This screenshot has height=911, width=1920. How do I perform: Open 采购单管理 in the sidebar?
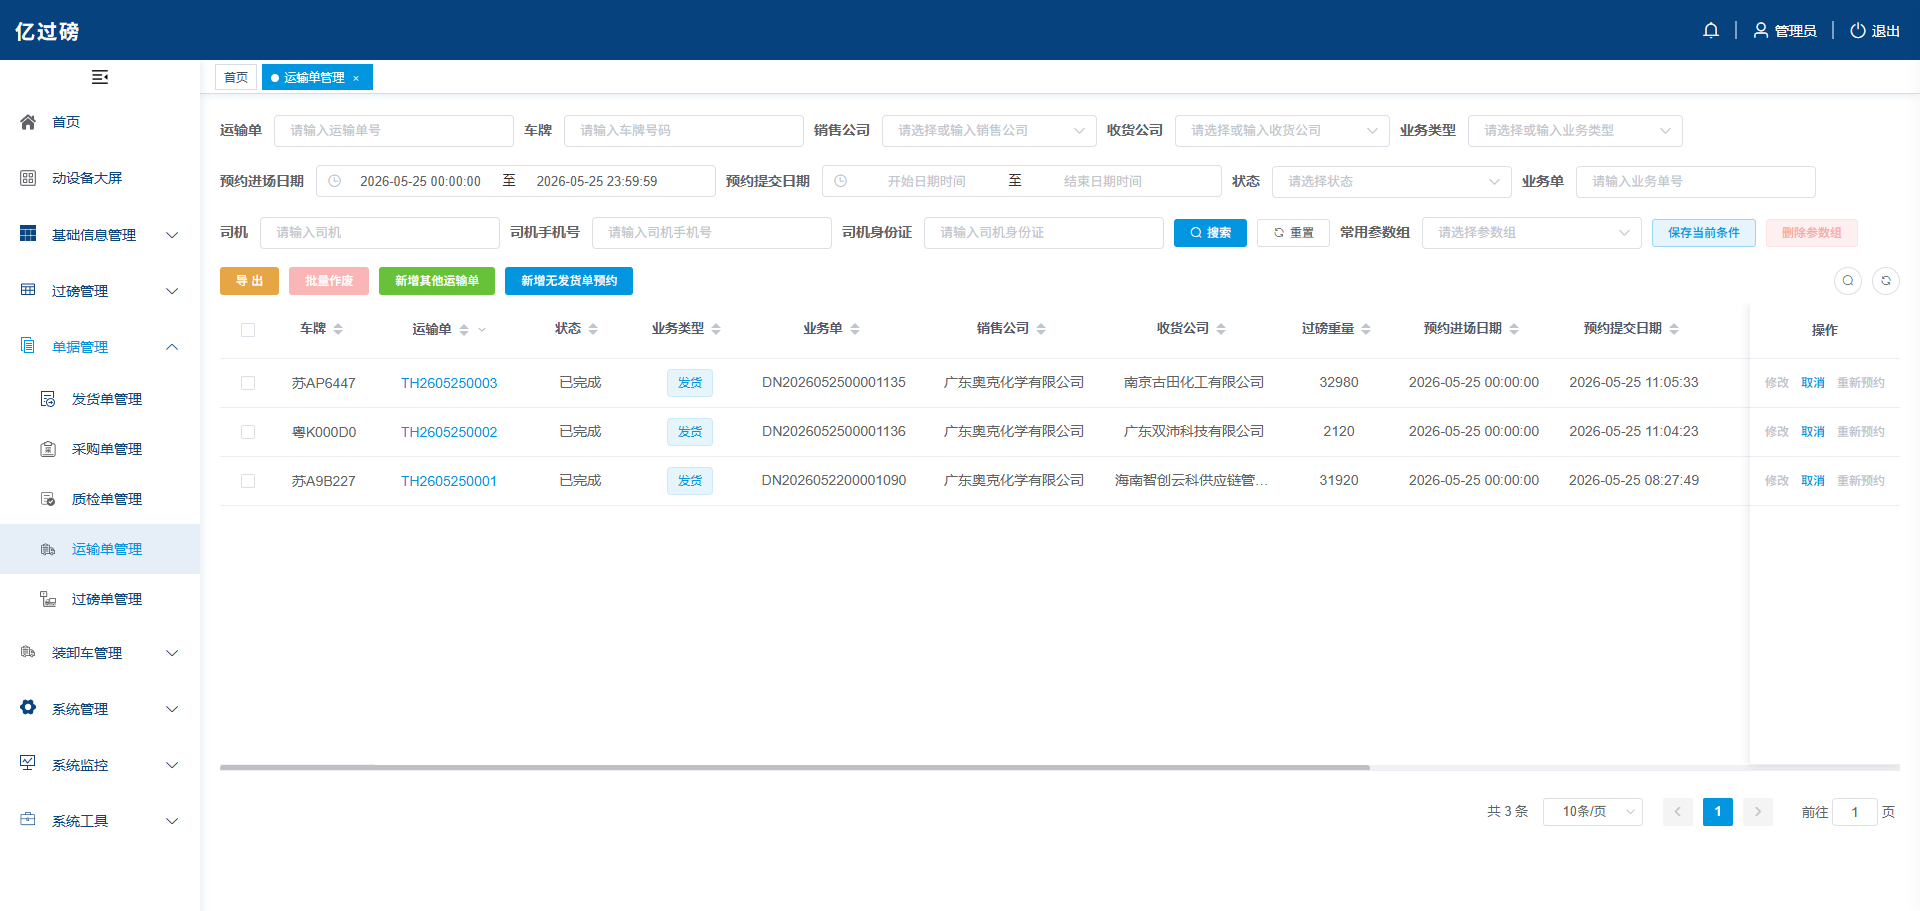[100, 449]
